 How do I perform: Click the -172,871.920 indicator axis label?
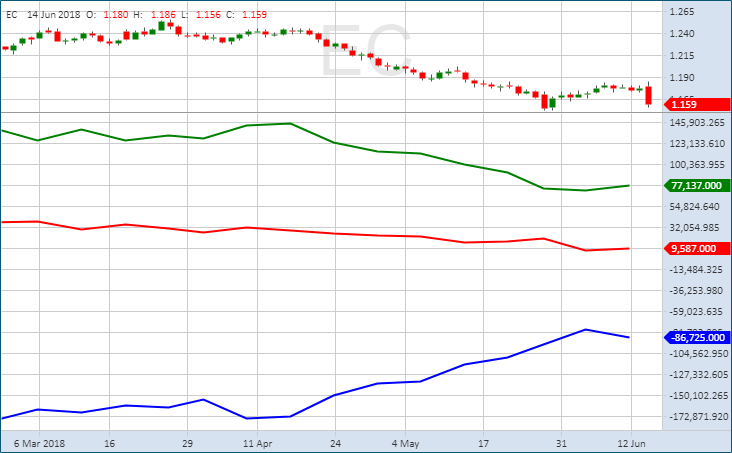[x=696, y=416]
